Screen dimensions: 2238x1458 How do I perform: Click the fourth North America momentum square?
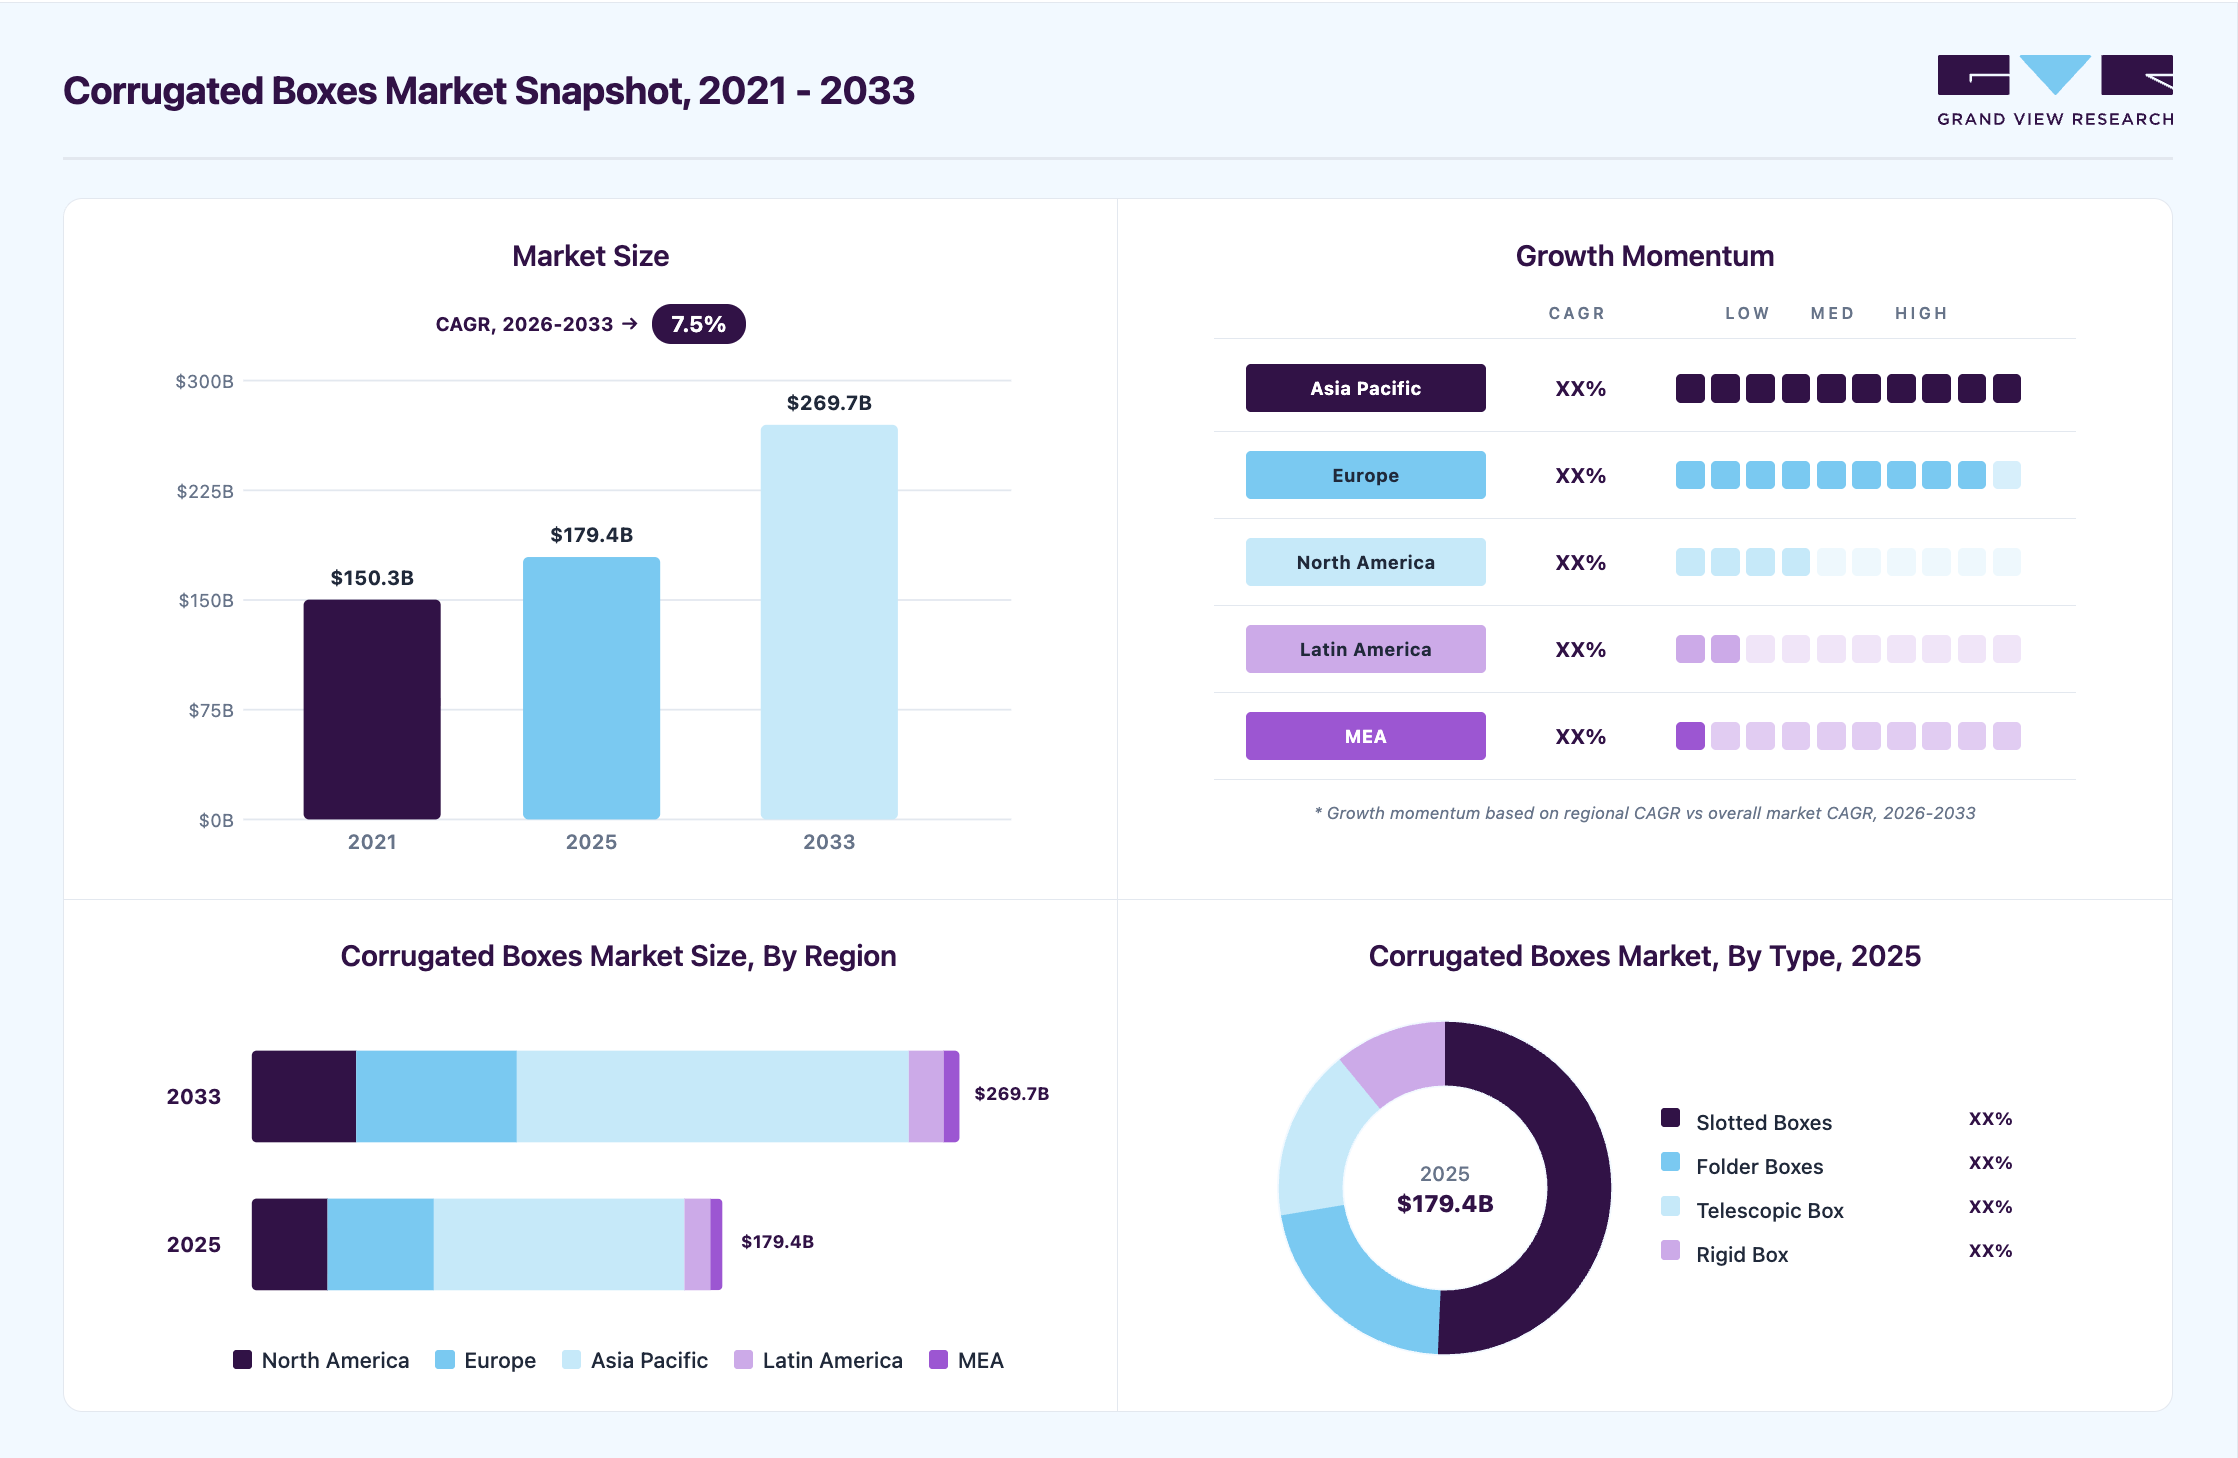[1796, 562]
